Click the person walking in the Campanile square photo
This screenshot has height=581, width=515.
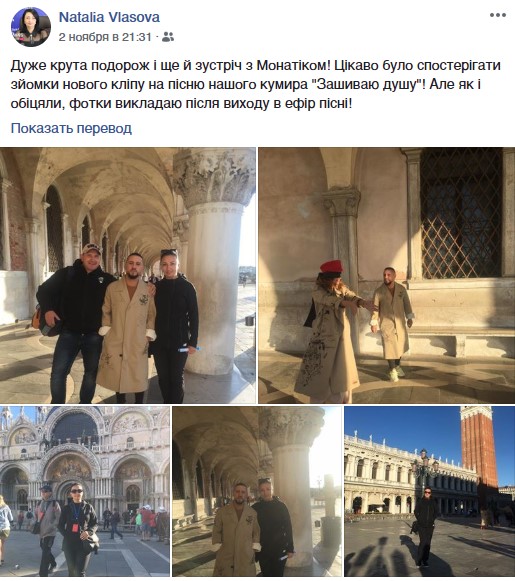pyautogui.click(x=424, y=527)
